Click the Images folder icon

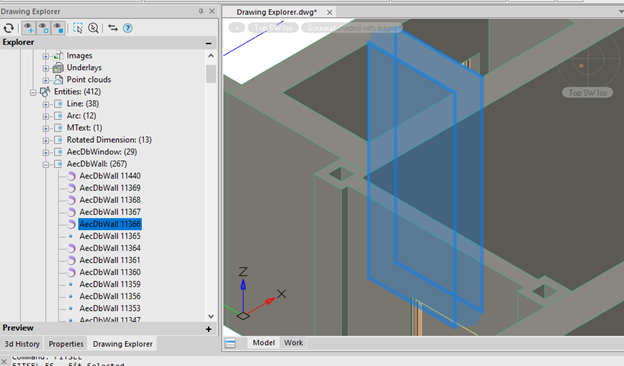click(58, 56)
